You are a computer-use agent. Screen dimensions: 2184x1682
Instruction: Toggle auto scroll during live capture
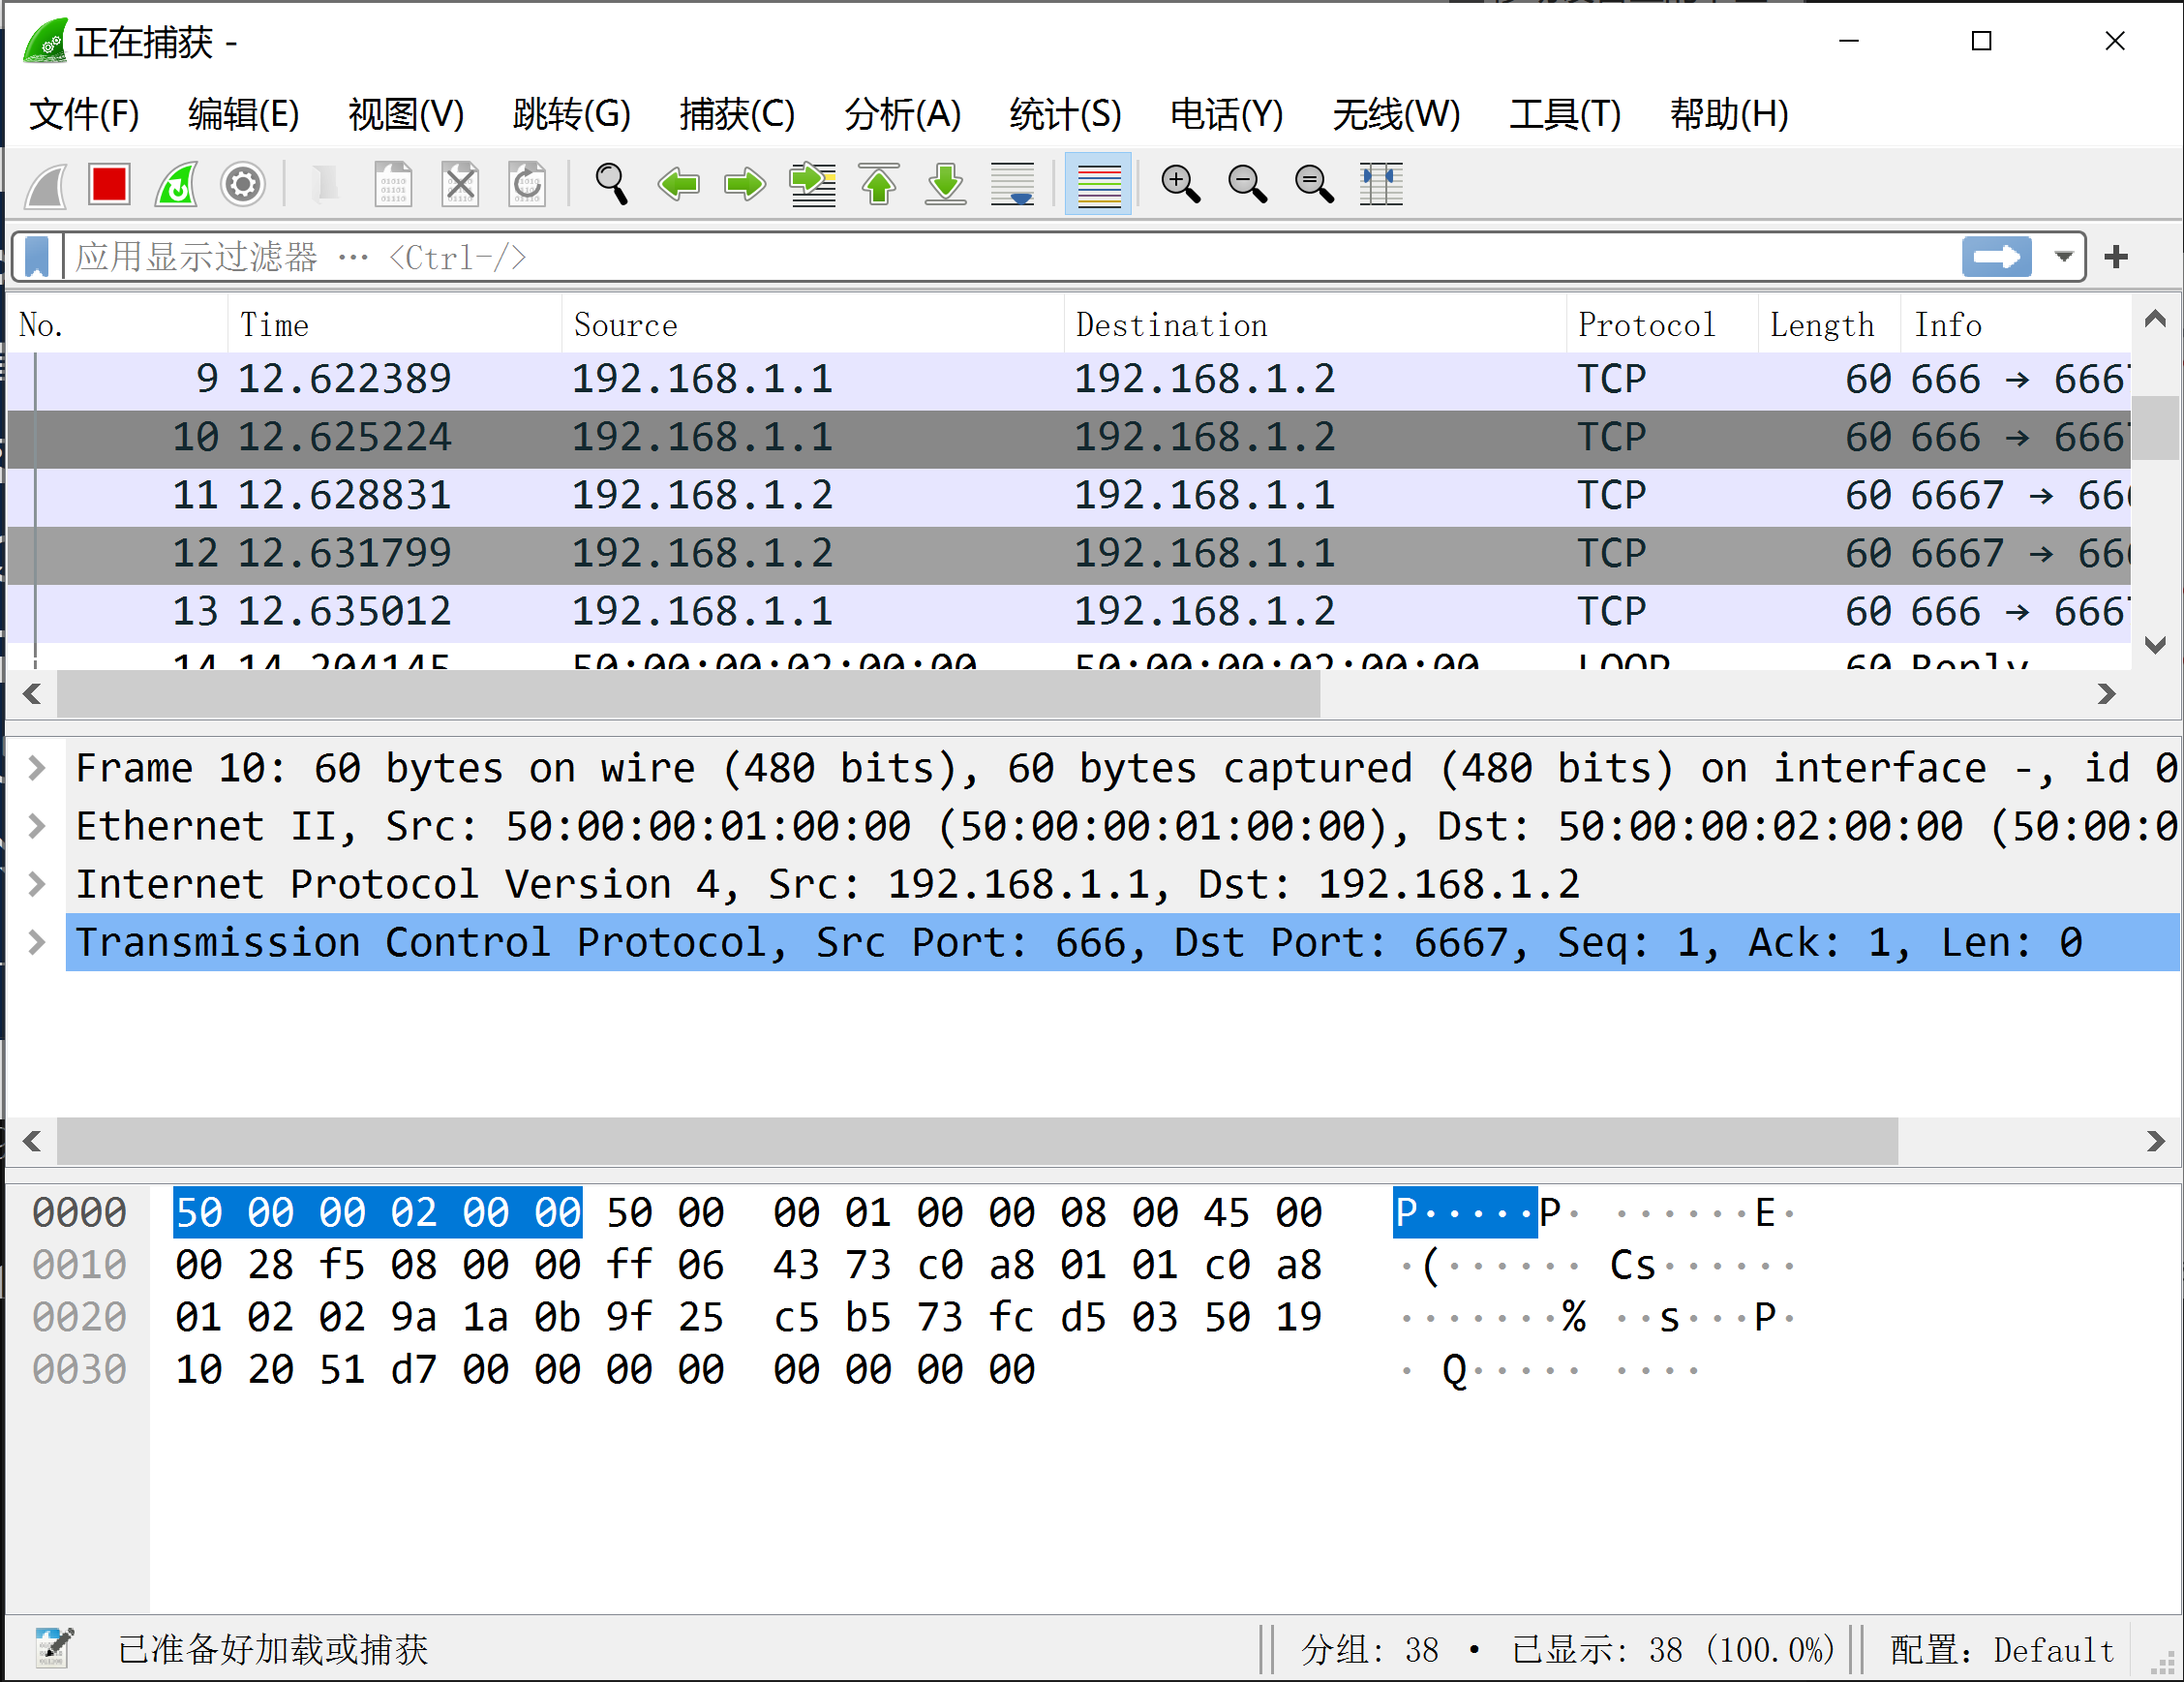1013,185
